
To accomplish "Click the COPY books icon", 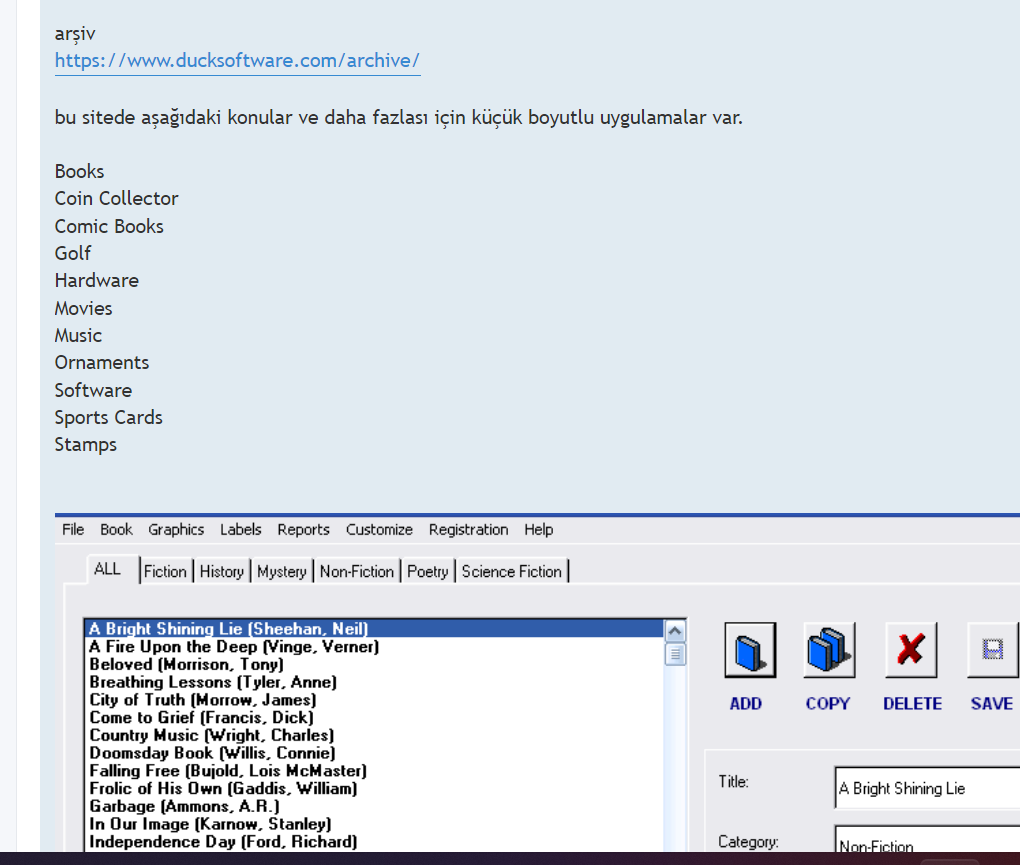I will [829, 650].
